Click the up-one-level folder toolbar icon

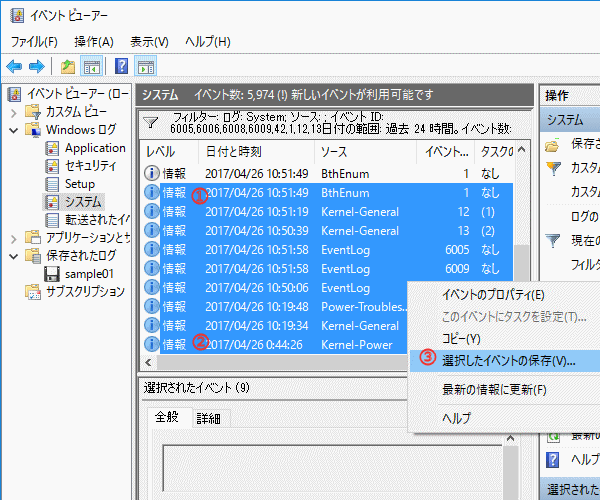click(67, 67)
